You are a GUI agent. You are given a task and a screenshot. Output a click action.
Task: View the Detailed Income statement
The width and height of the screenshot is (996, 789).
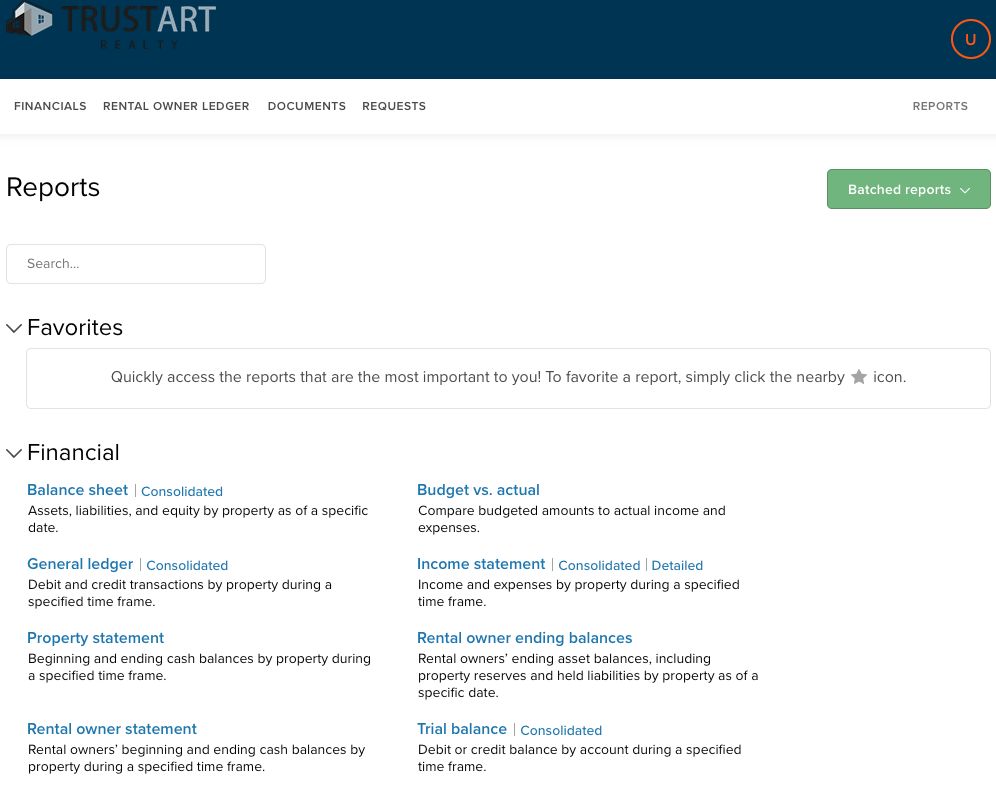pyautogui.click(x=677, y=566)
